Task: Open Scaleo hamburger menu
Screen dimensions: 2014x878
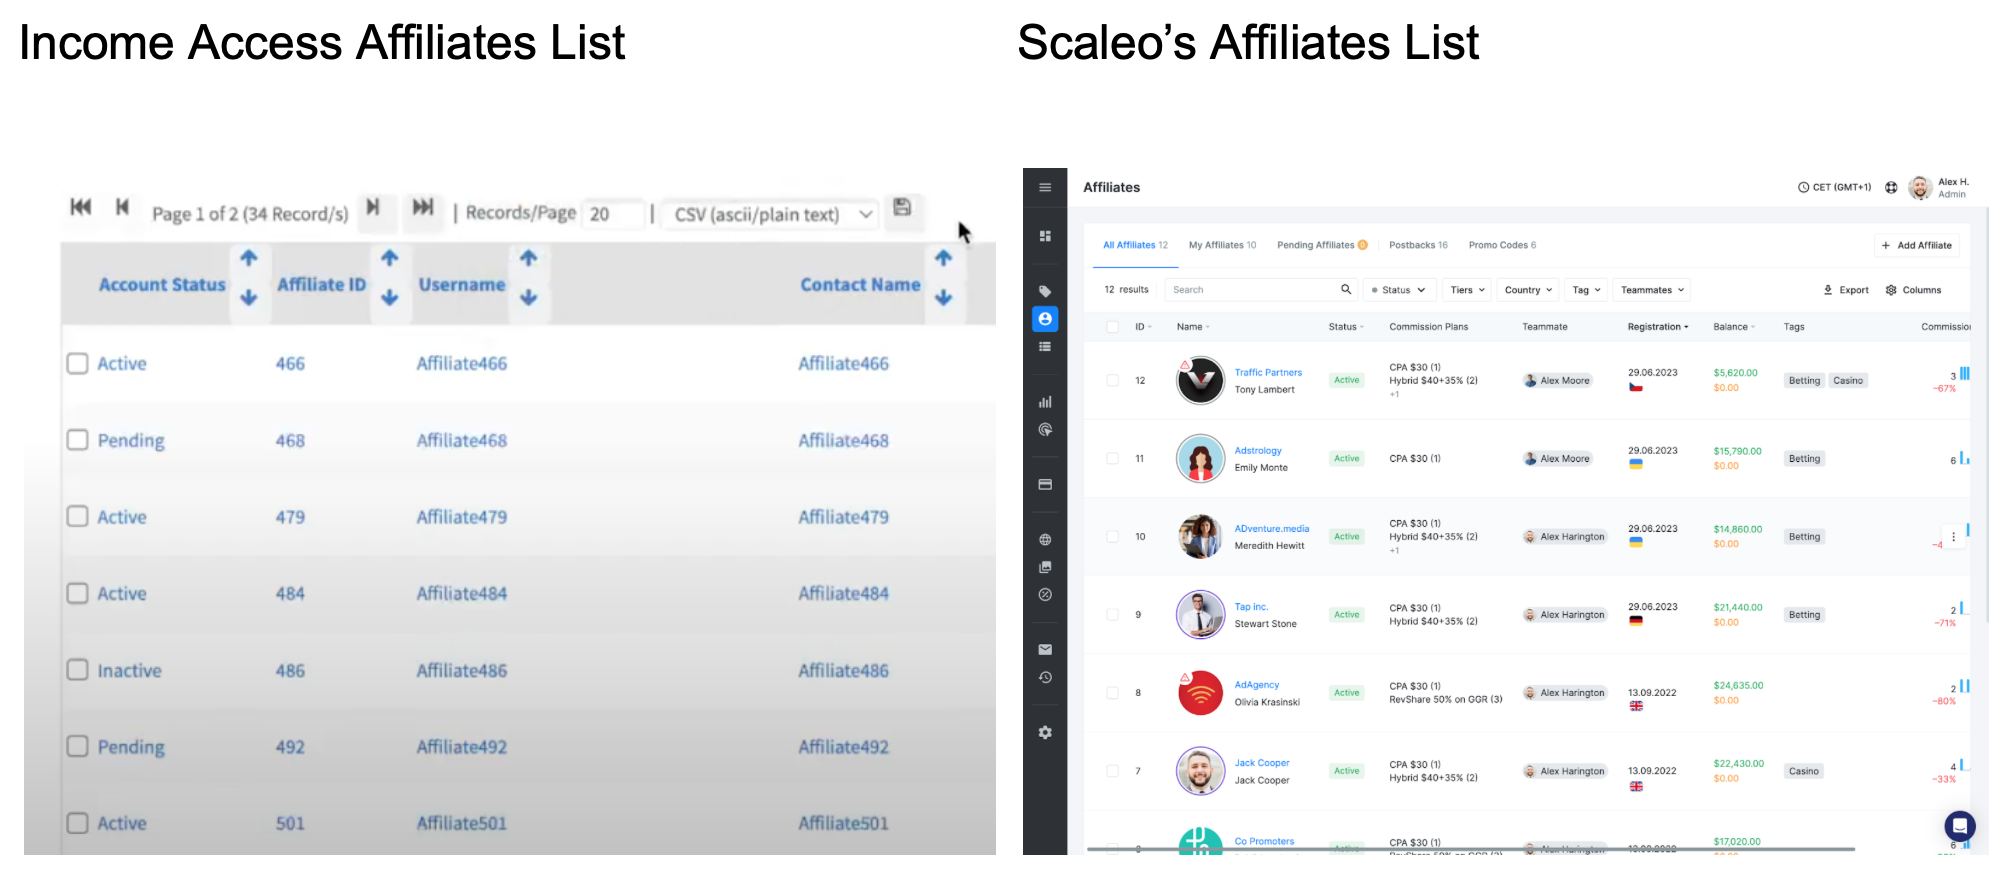Action: coord(1045,187)
